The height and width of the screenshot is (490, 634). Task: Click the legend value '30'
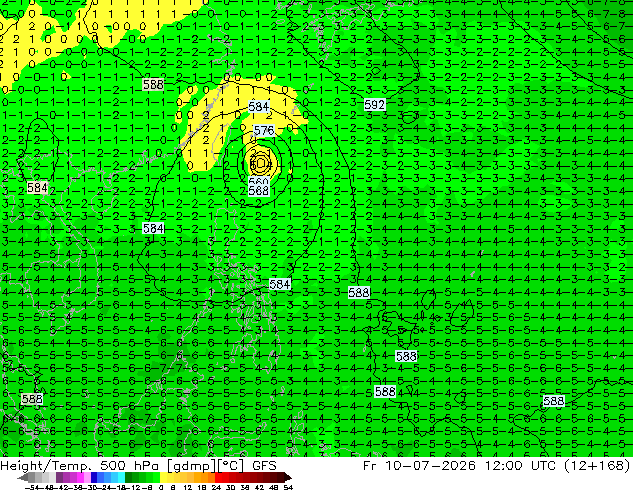pyautogui.click(x=230, y=487)
